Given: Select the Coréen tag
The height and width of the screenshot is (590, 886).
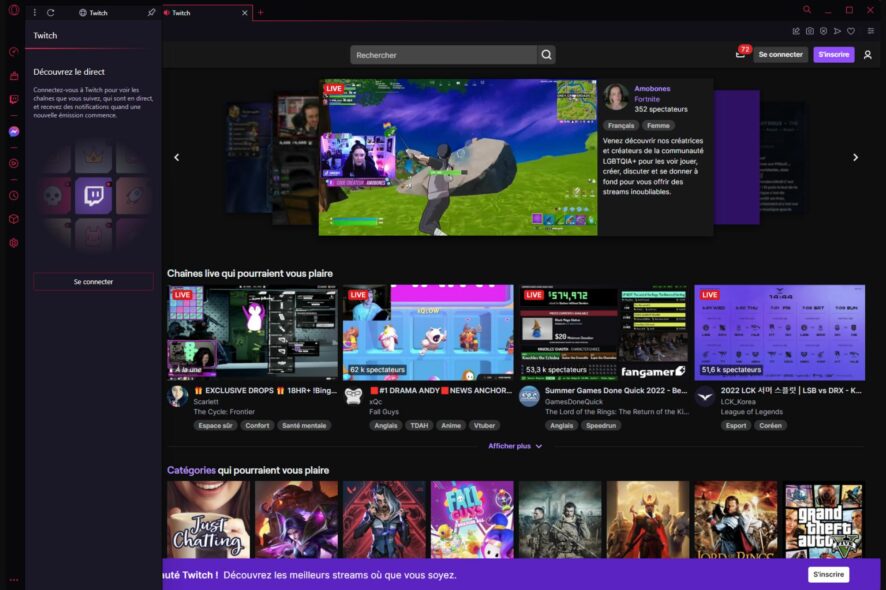Looking at the screenshot, I should click(771, 426).
